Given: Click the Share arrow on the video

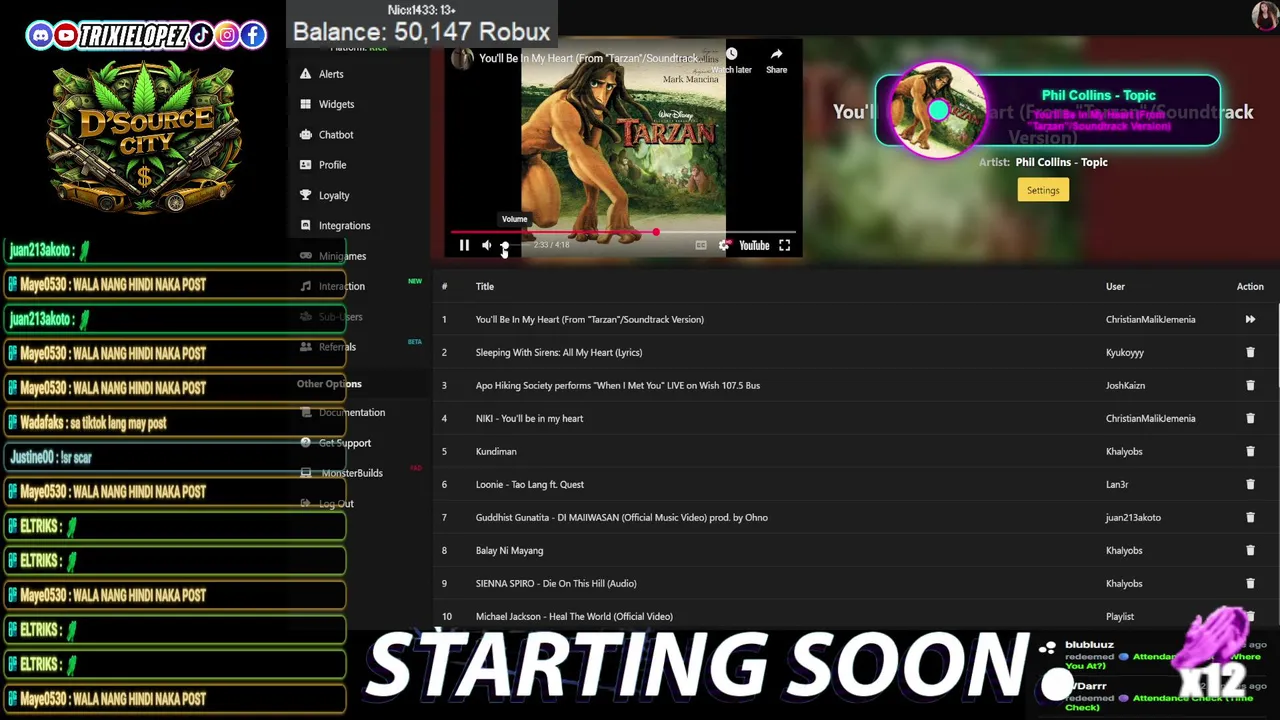Looking at the screenshot, I should coord(776,55).
